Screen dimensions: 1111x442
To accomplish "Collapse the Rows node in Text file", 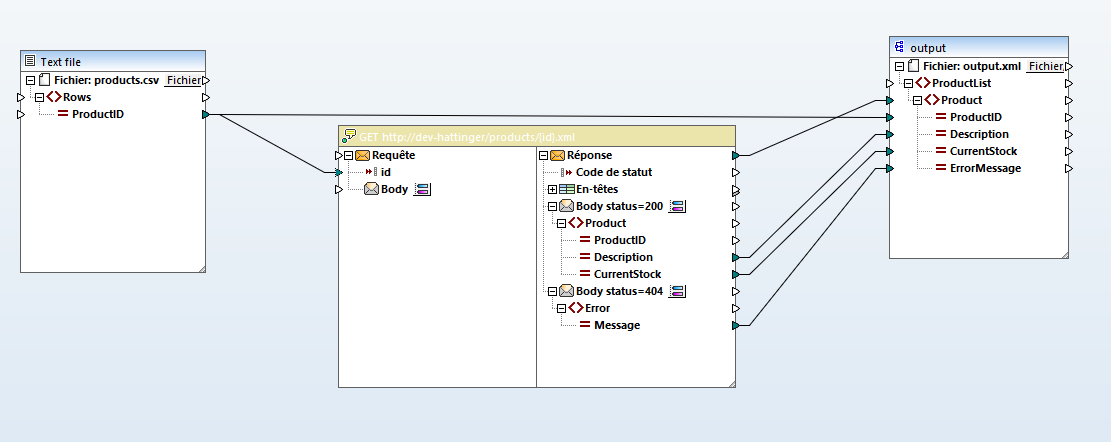I will point(39,97).
